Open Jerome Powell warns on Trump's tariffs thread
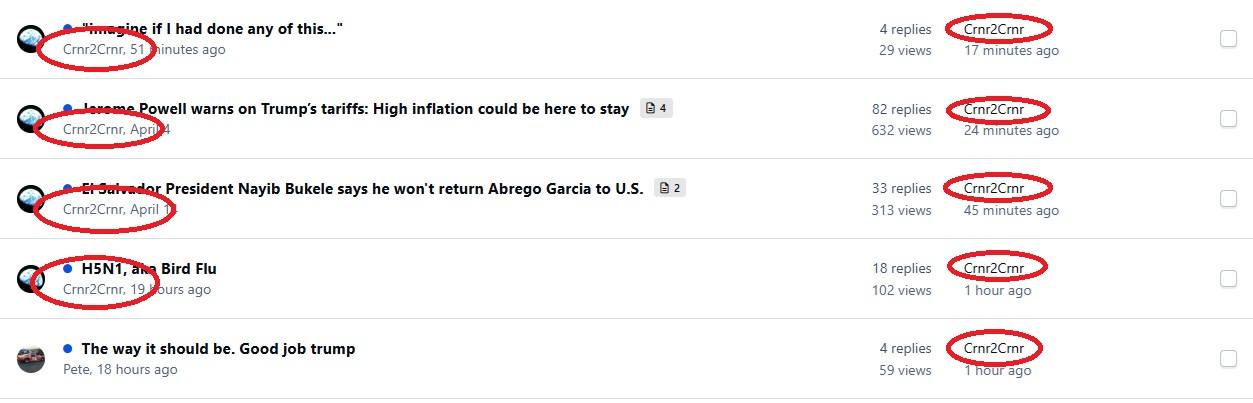Image resolution: width=1253 pixels, height=403 pixels. click(355, 108)
